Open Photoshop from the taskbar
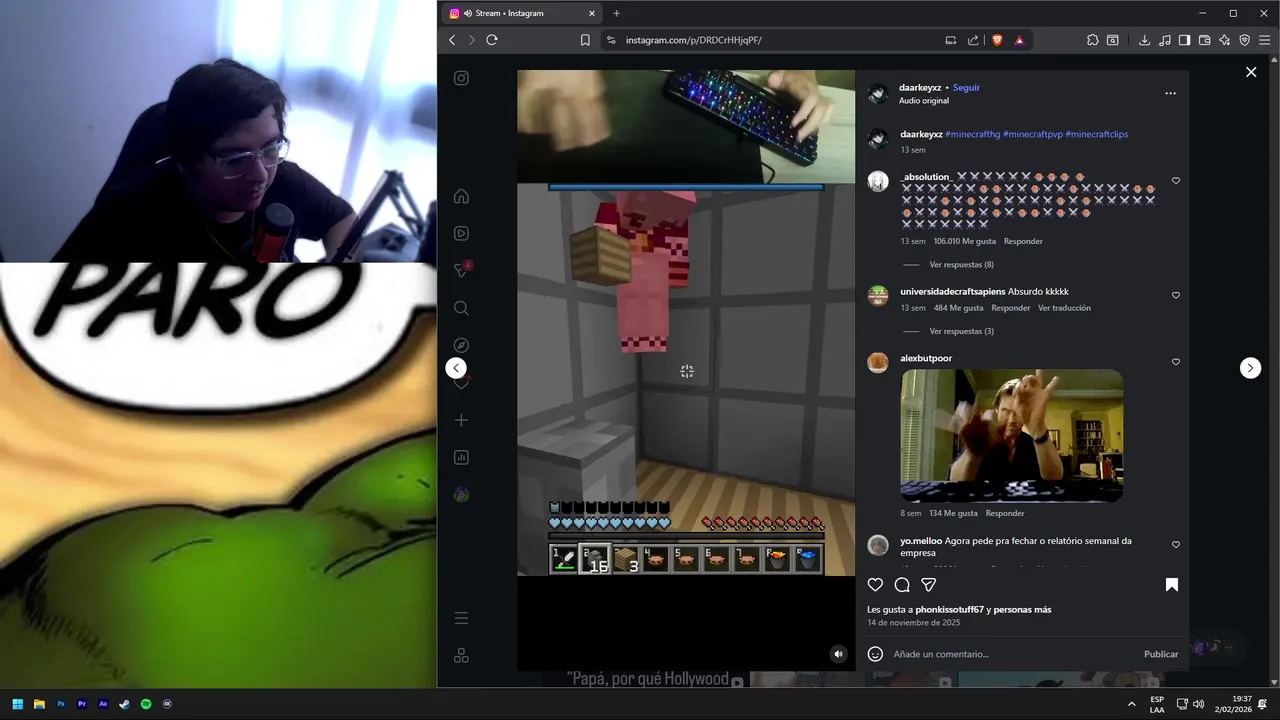The height and width of the screenshot is (720, 1280). coord(60,704)
